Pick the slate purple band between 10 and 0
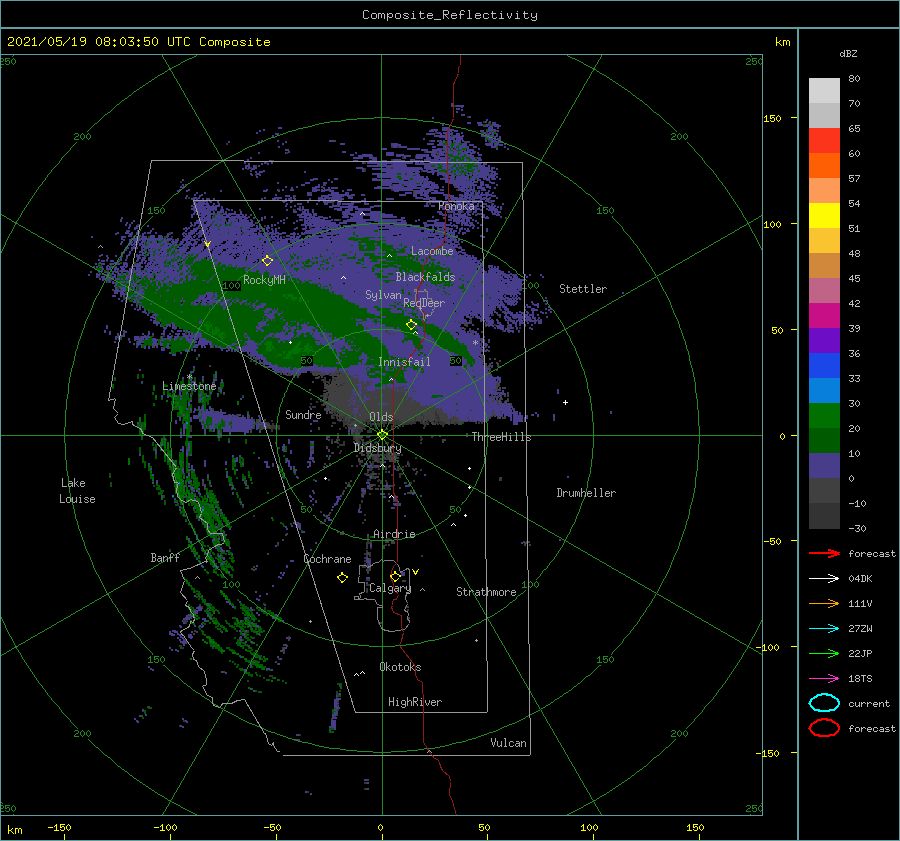 (824, 465)
